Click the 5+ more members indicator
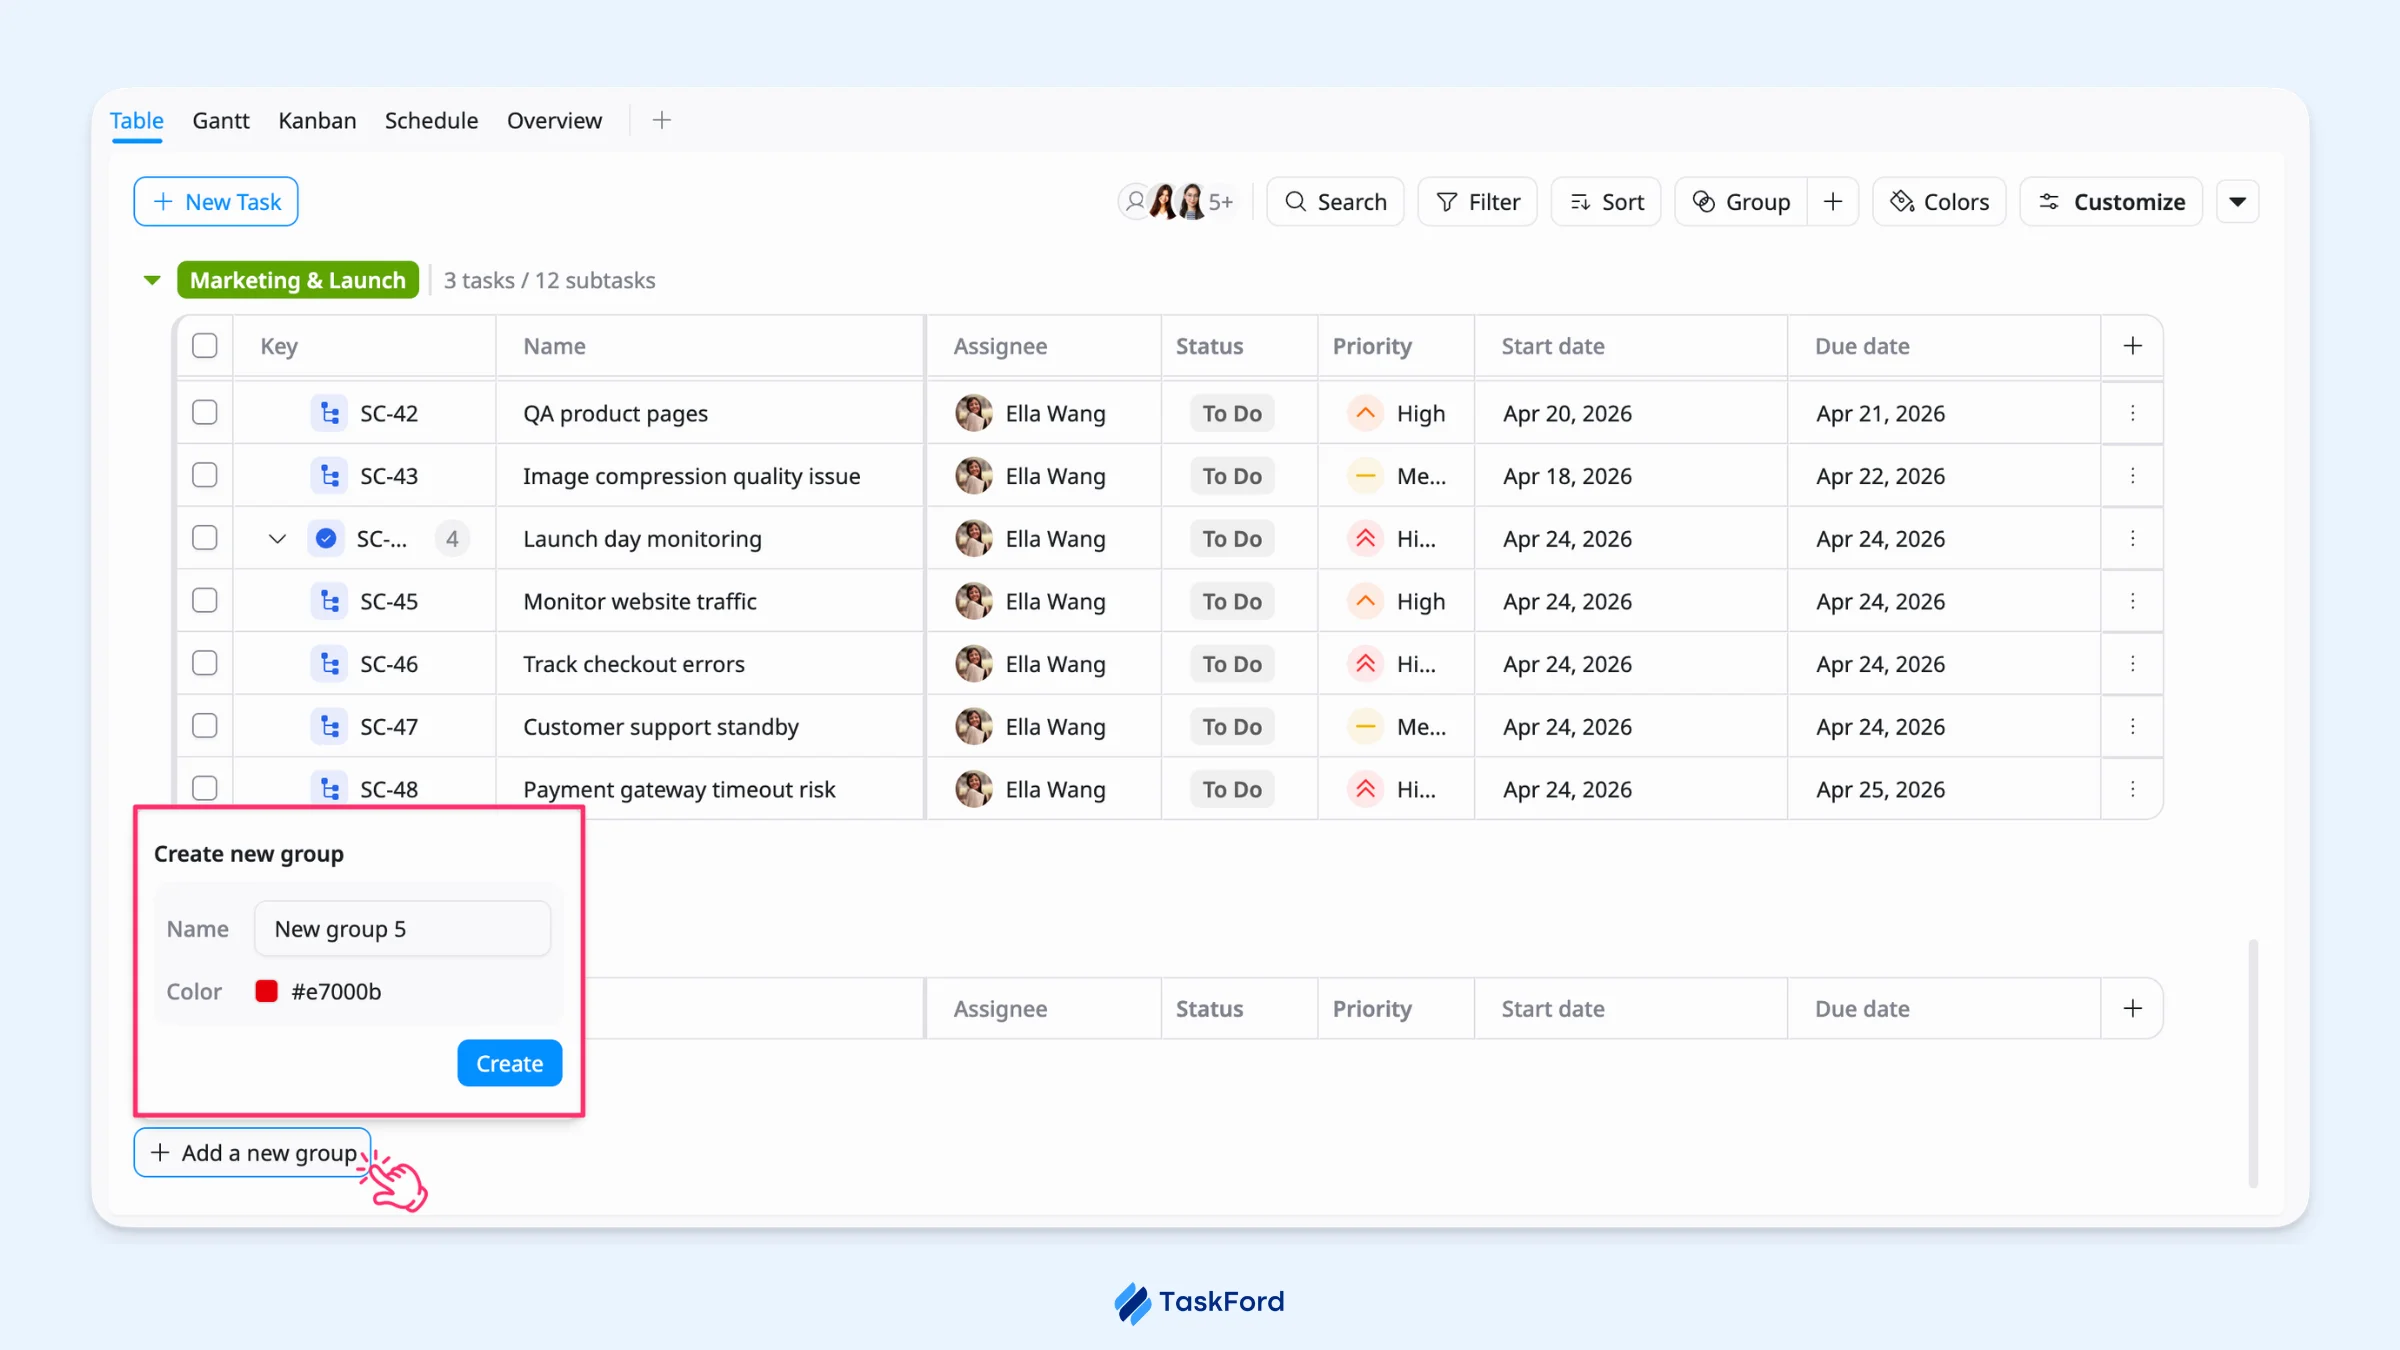The image size is (2400, 1350). point(1221,202)
